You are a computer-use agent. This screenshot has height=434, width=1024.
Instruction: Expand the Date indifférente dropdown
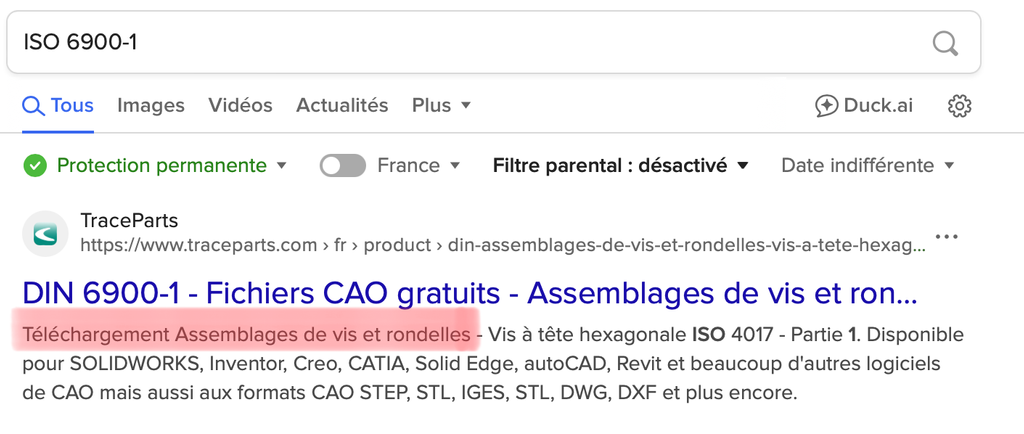coord(868,166)
